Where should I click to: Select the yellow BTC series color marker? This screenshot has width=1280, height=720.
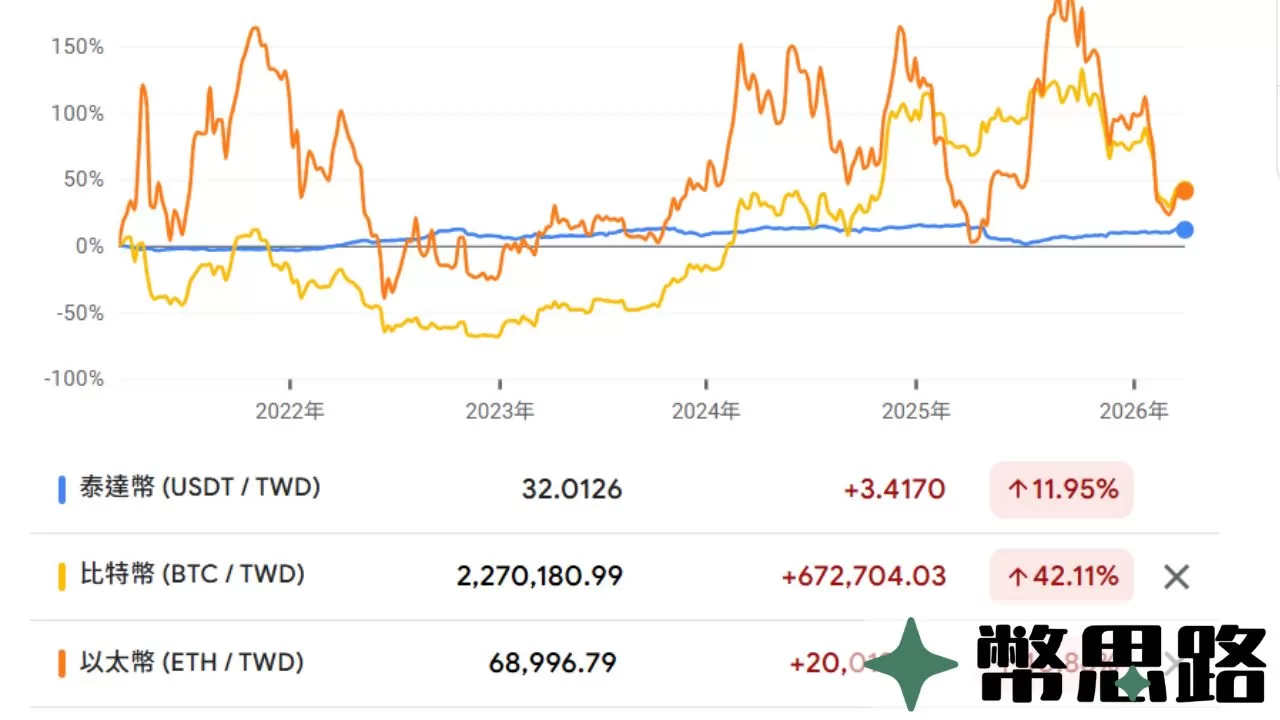[x=63, y=575]
